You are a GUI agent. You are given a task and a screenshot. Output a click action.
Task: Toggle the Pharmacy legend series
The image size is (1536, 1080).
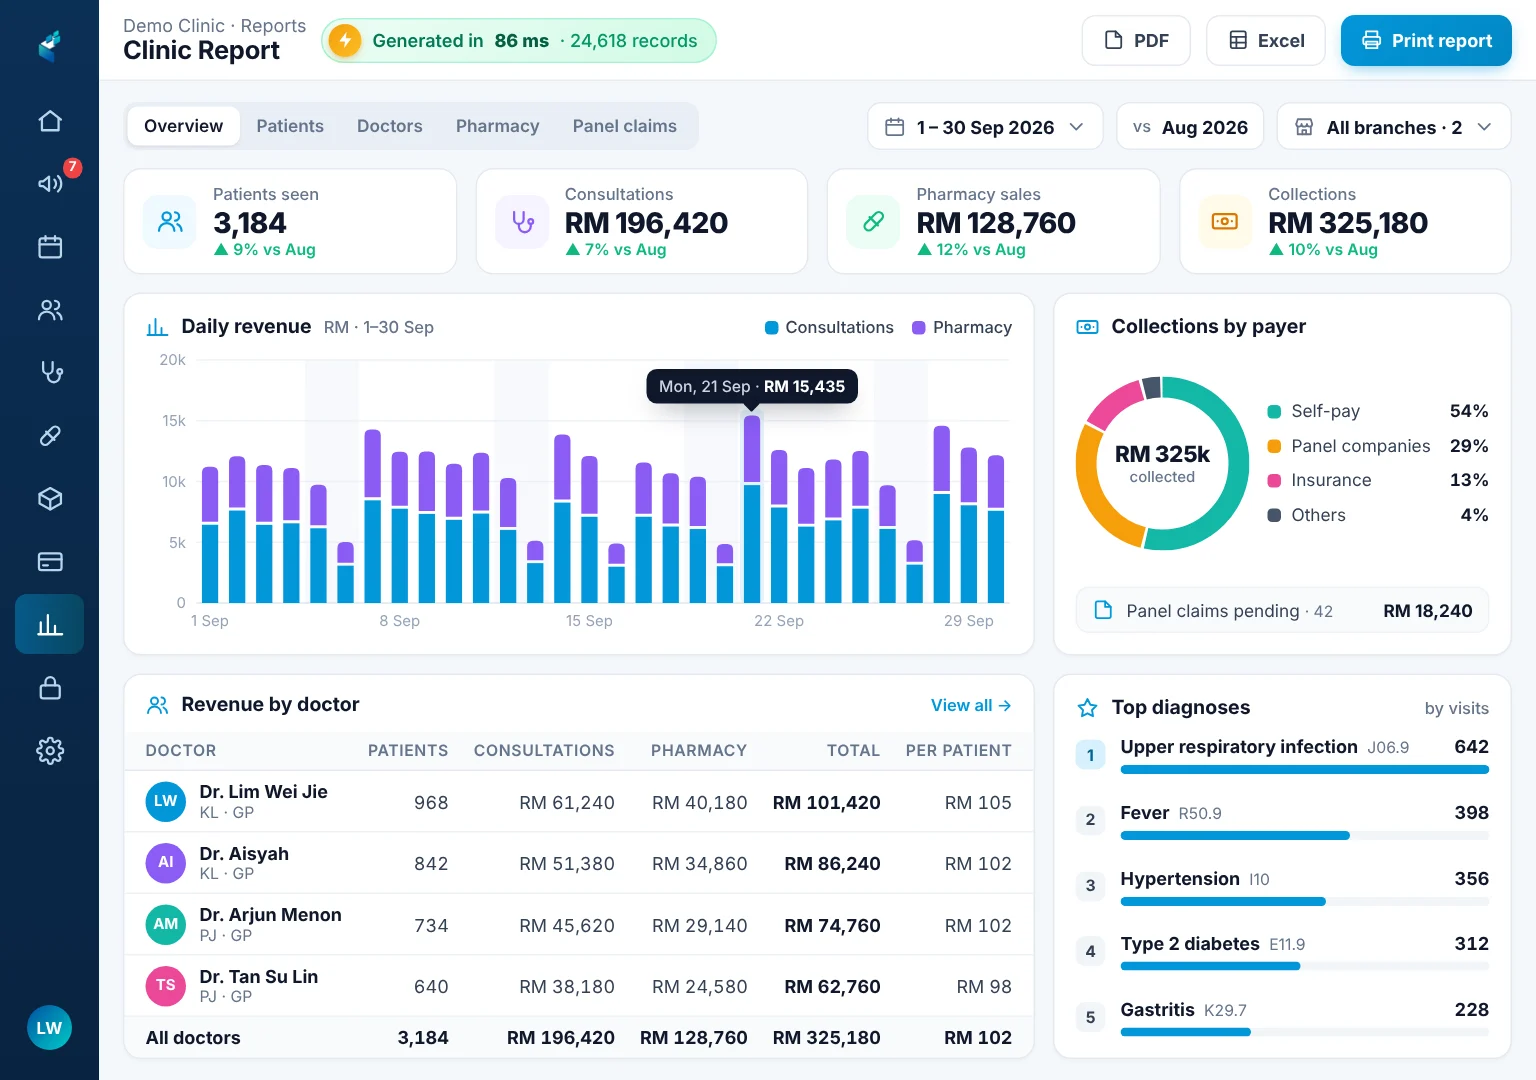(x=962, y=327)
